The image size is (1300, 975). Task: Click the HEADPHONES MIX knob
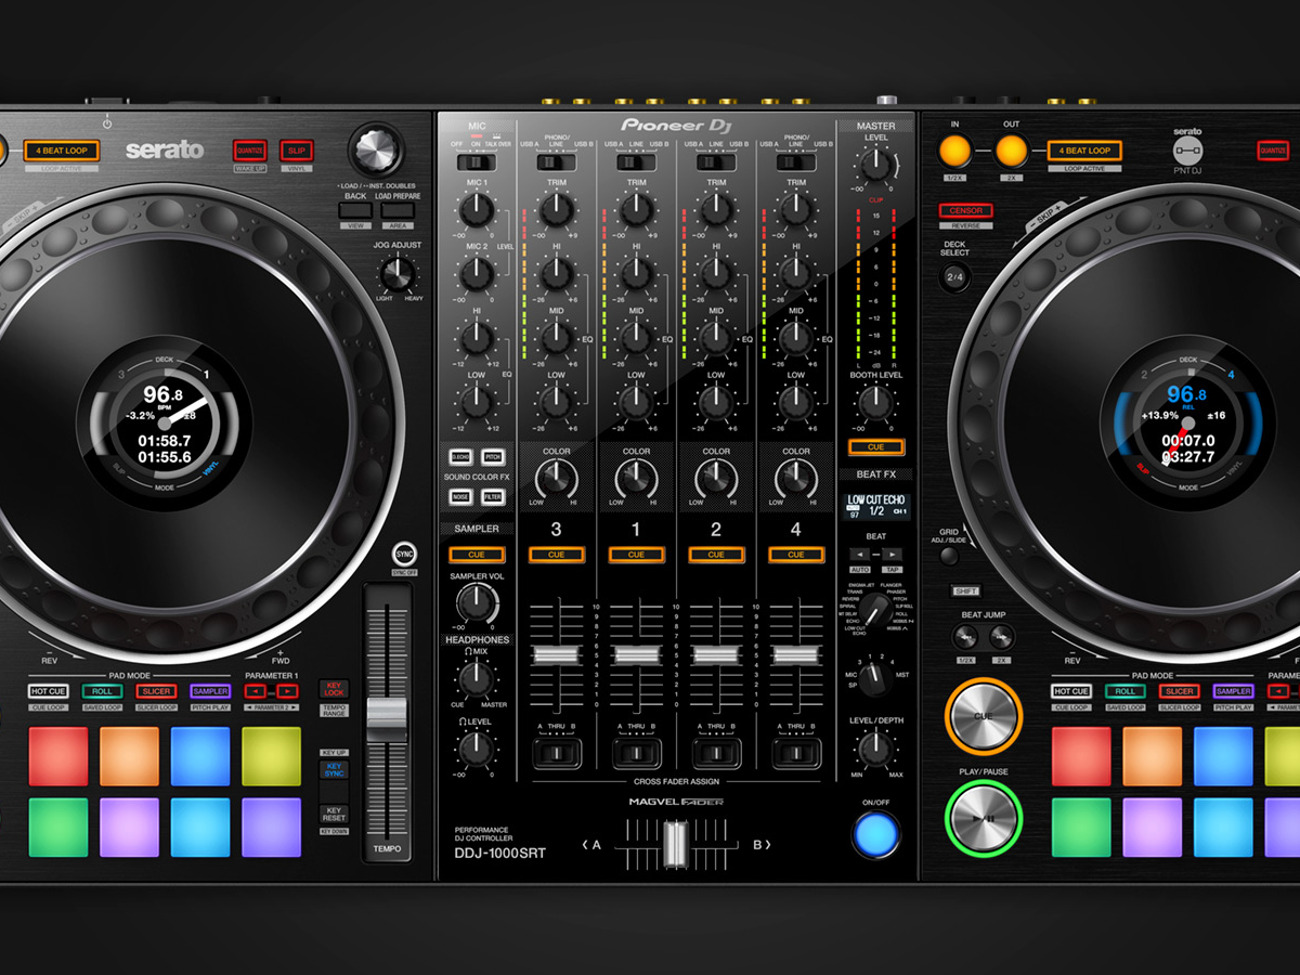pos(476,679)
